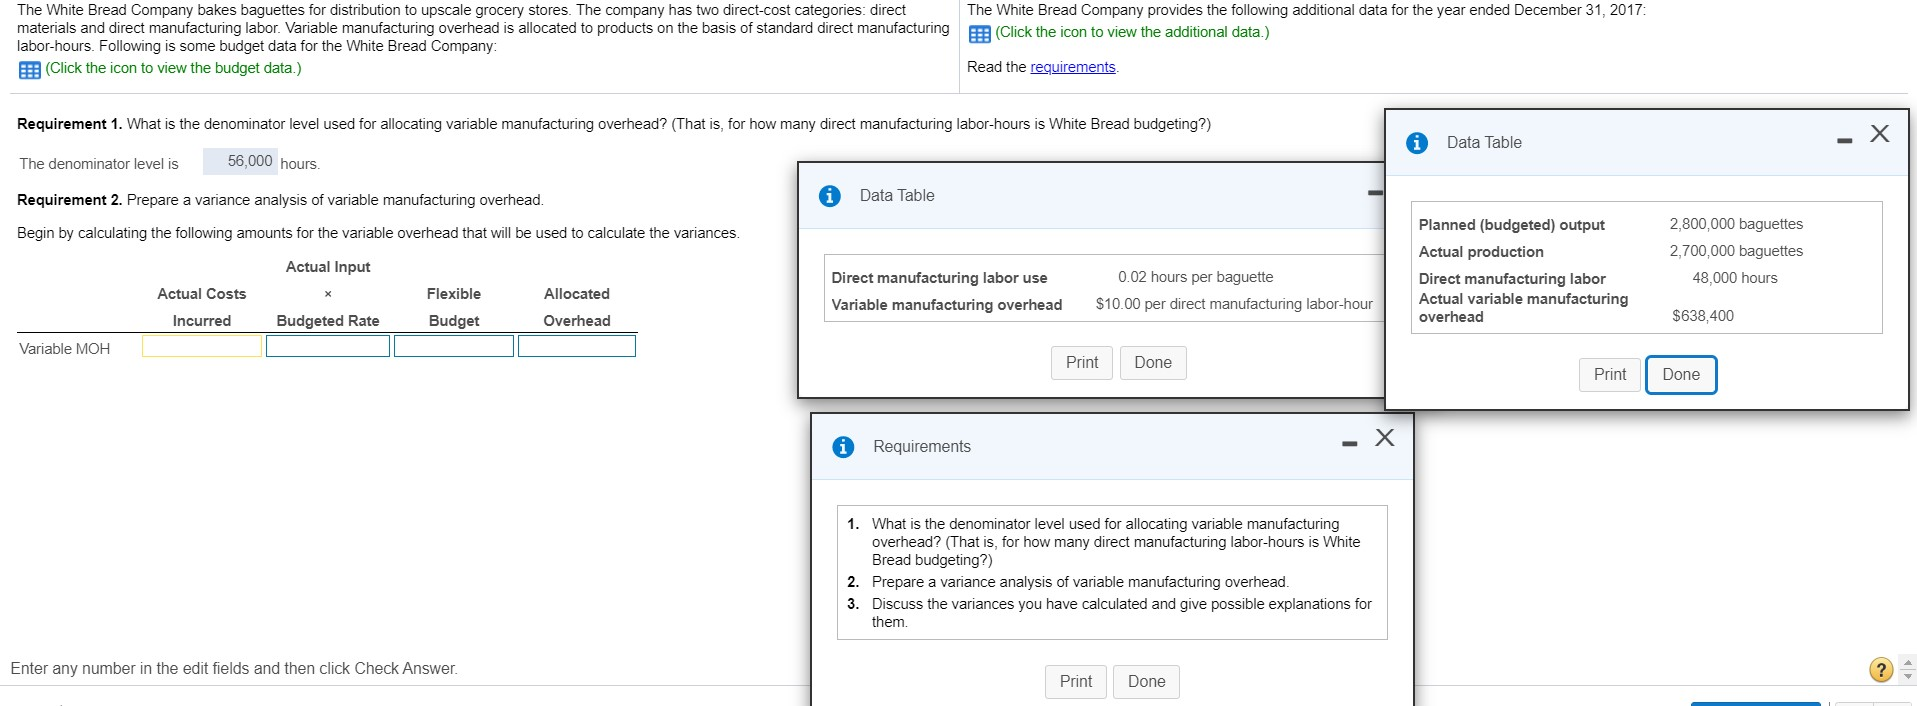The image size is (1917, 706).
Task: Click Done in labor use Data Table
Action: (1153, 363)
